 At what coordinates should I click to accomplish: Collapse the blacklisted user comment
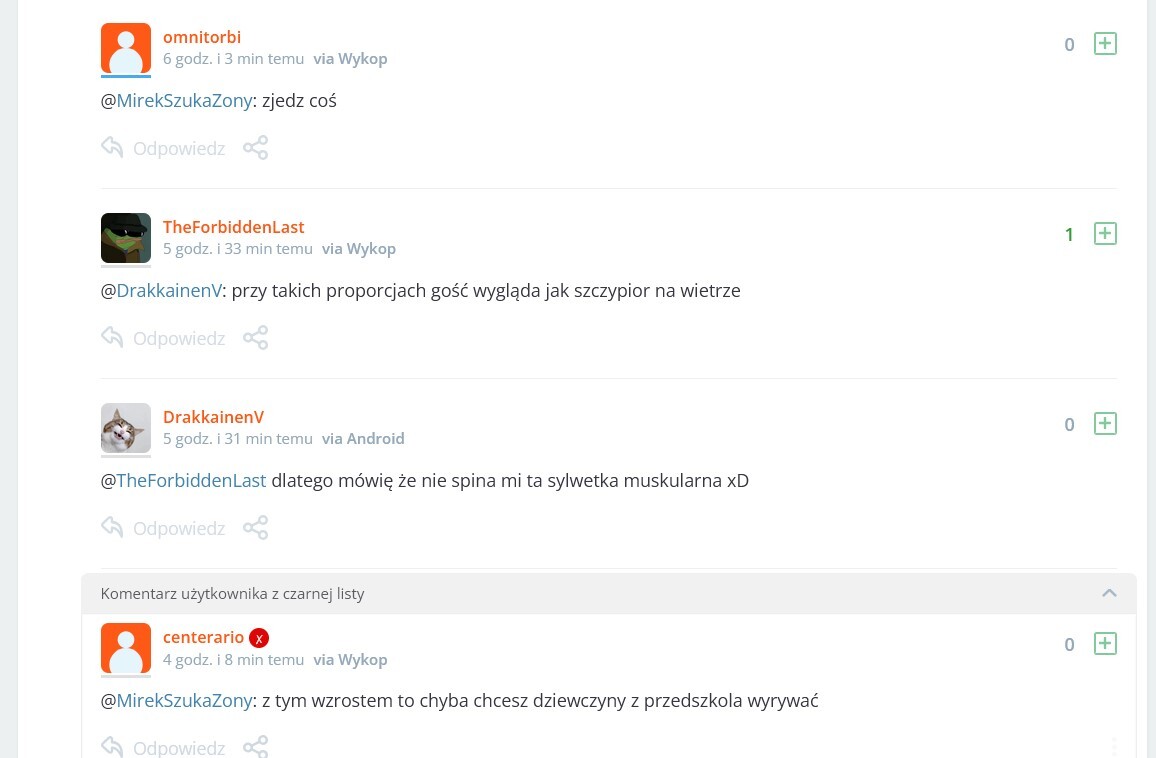point(1109,593)
